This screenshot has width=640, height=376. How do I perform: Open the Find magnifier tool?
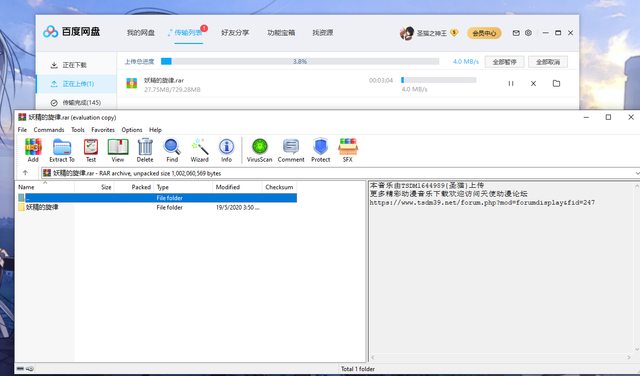click(x=172, y=150)
